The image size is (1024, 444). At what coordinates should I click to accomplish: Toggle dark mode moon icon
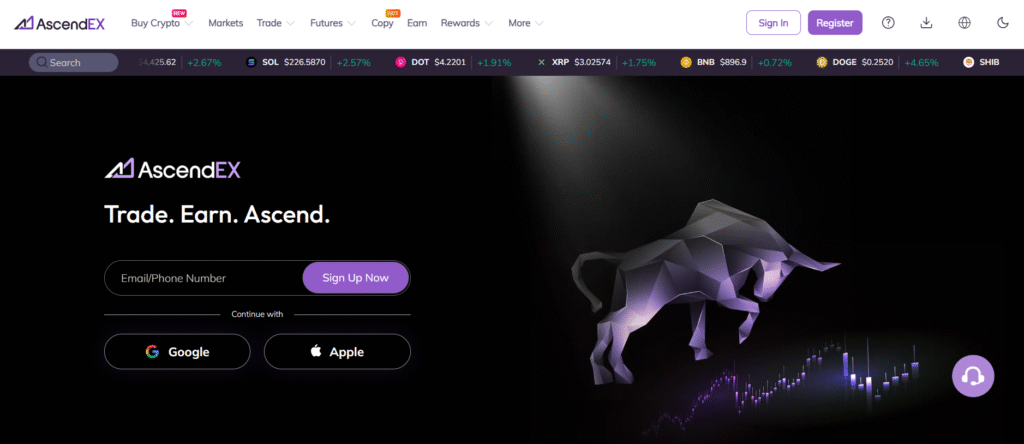[1003, 23]
